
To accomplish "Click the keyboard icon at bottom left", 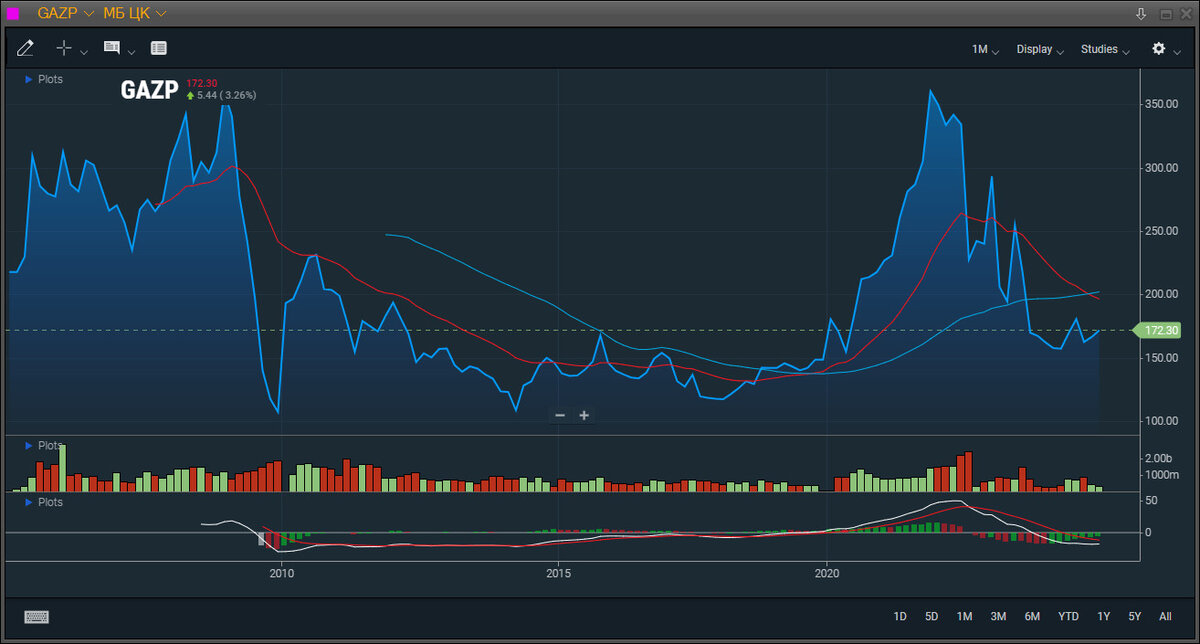I will coord(36,617).
